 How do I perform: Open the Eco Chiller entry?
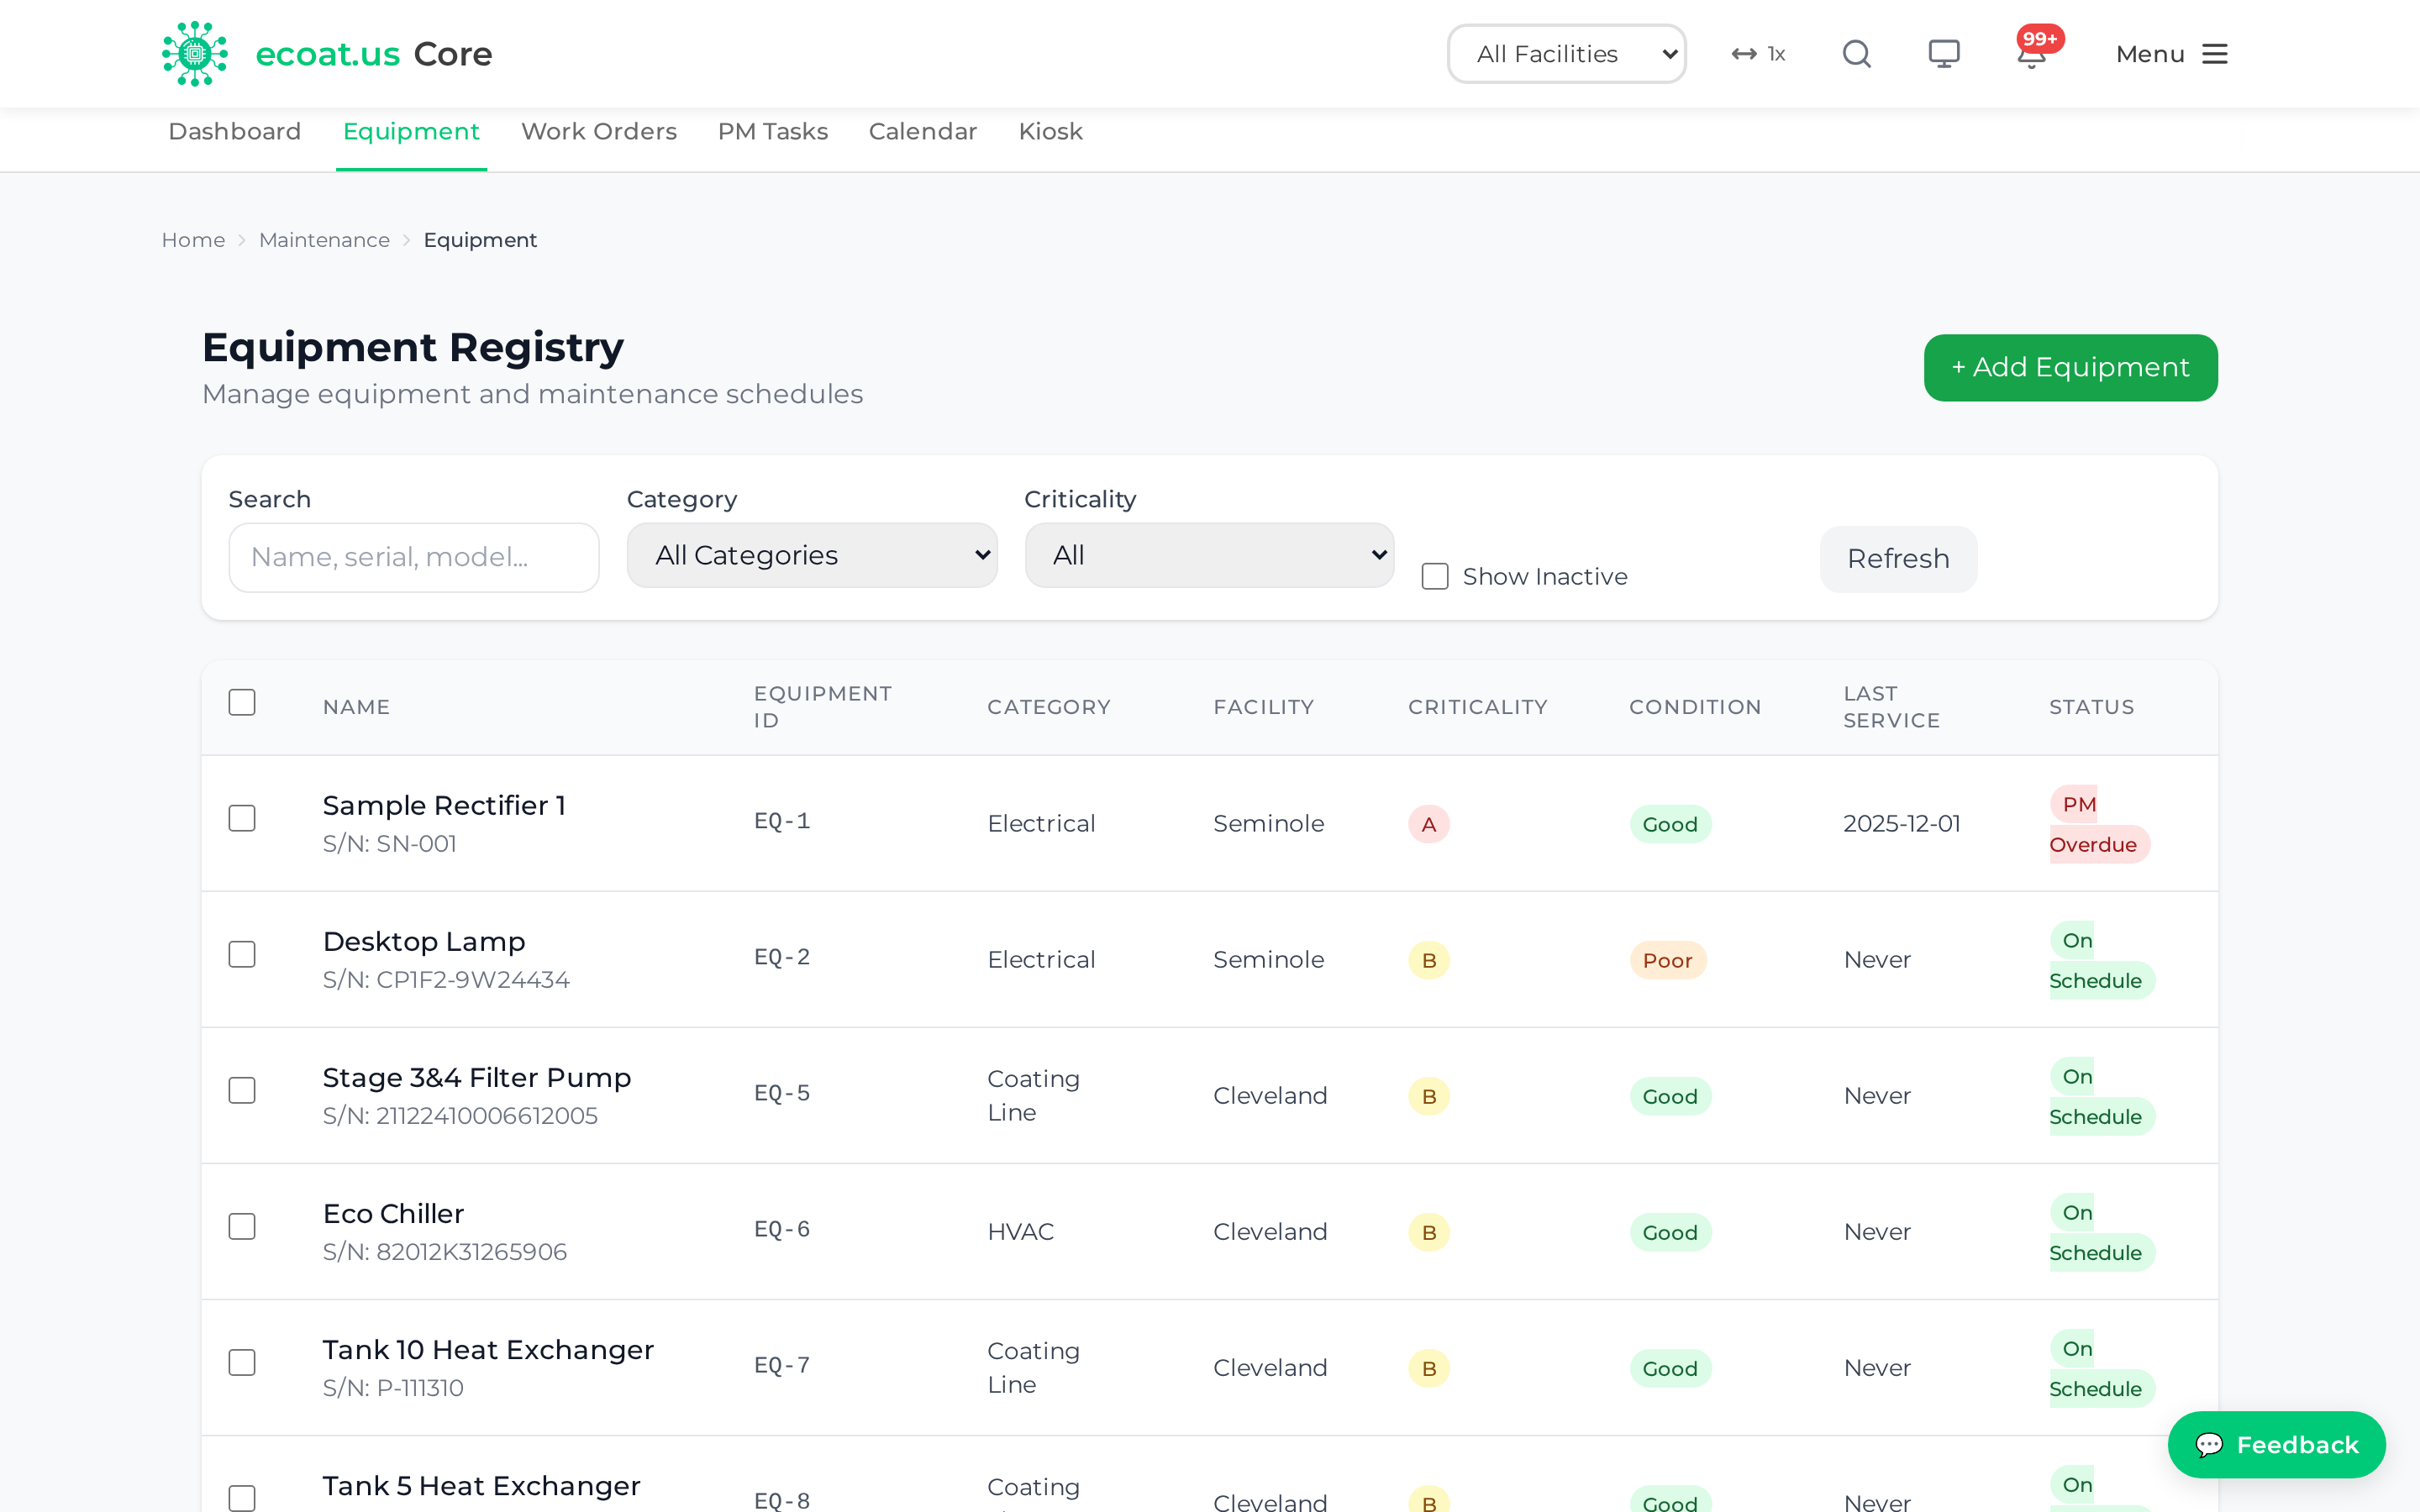point(393,1213)
